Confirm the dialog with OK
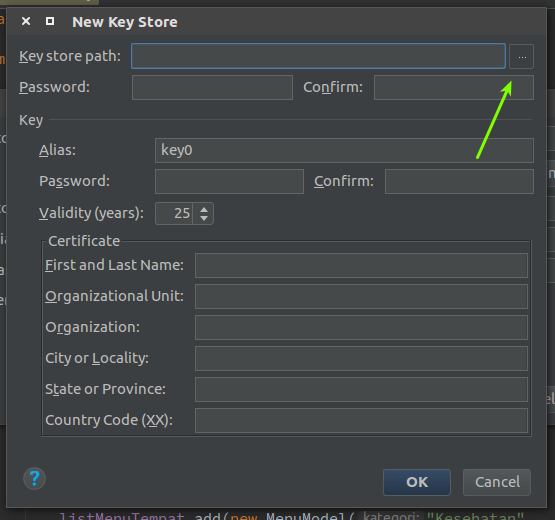 coord(417,482)
